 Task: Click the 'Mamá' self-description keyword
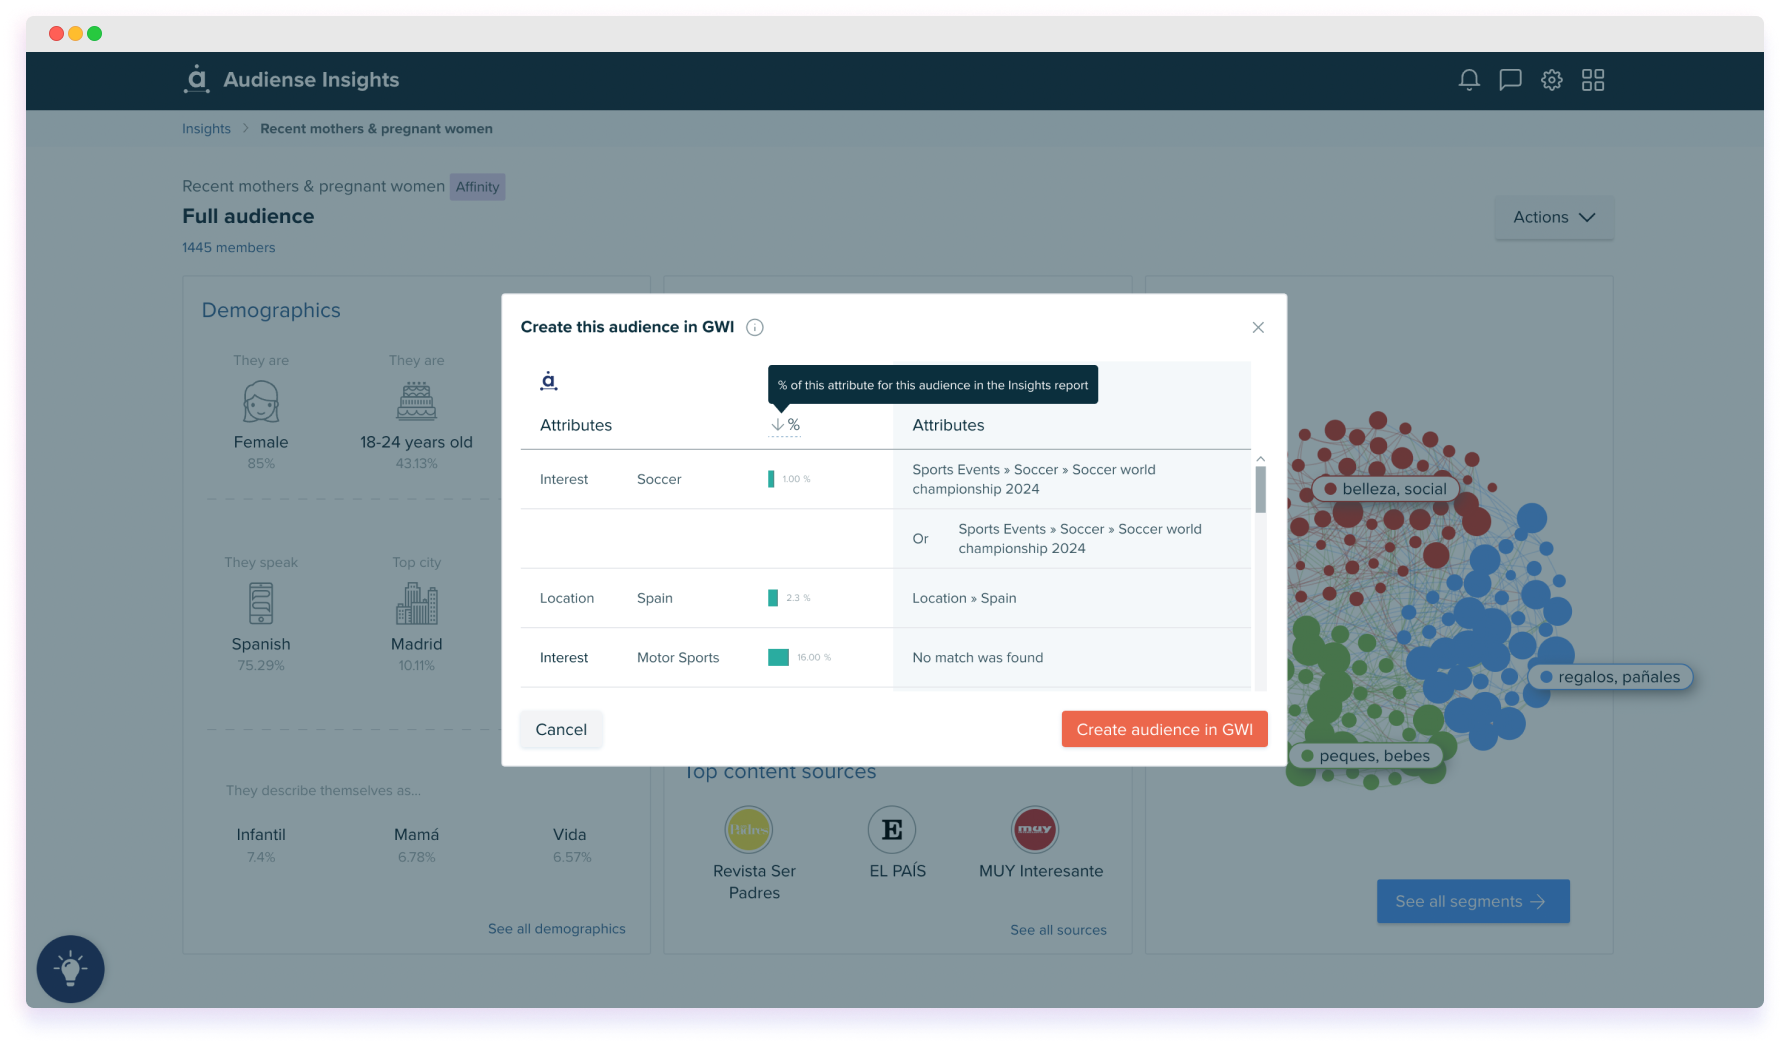tap(416, 835)
